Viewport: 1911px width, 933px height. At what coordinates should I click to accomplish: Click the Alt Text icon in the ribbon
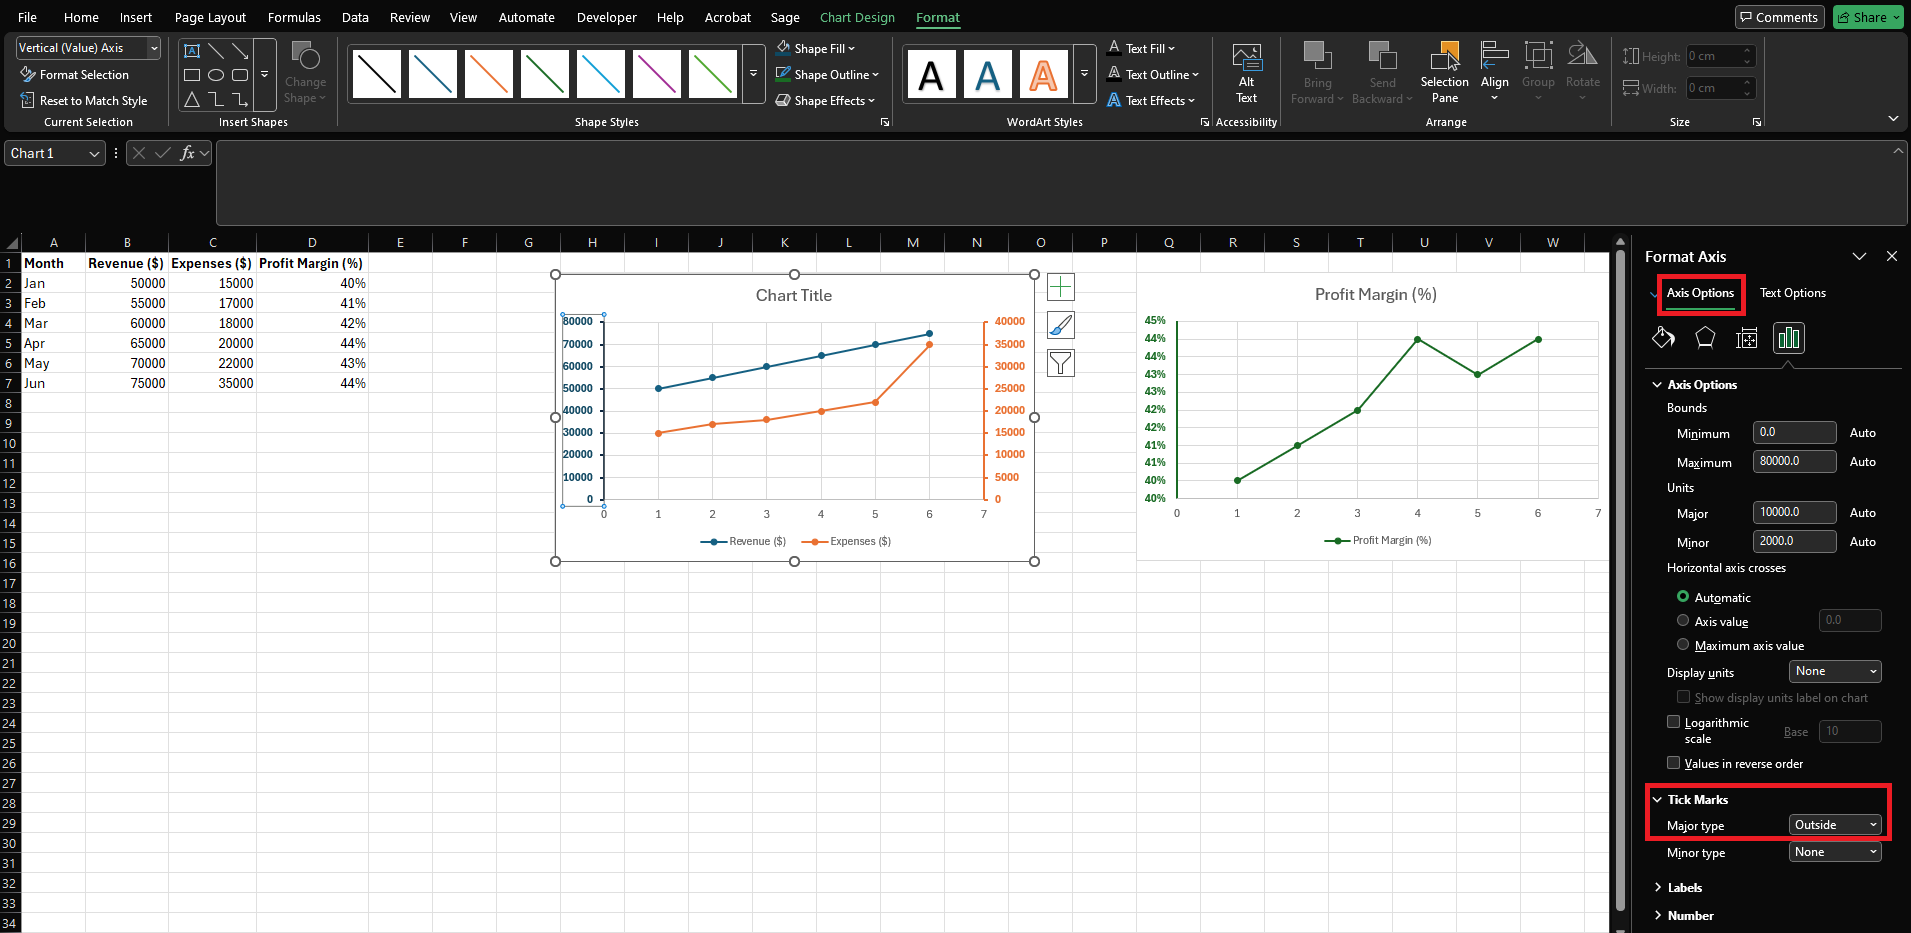[x=1246, y=70]
